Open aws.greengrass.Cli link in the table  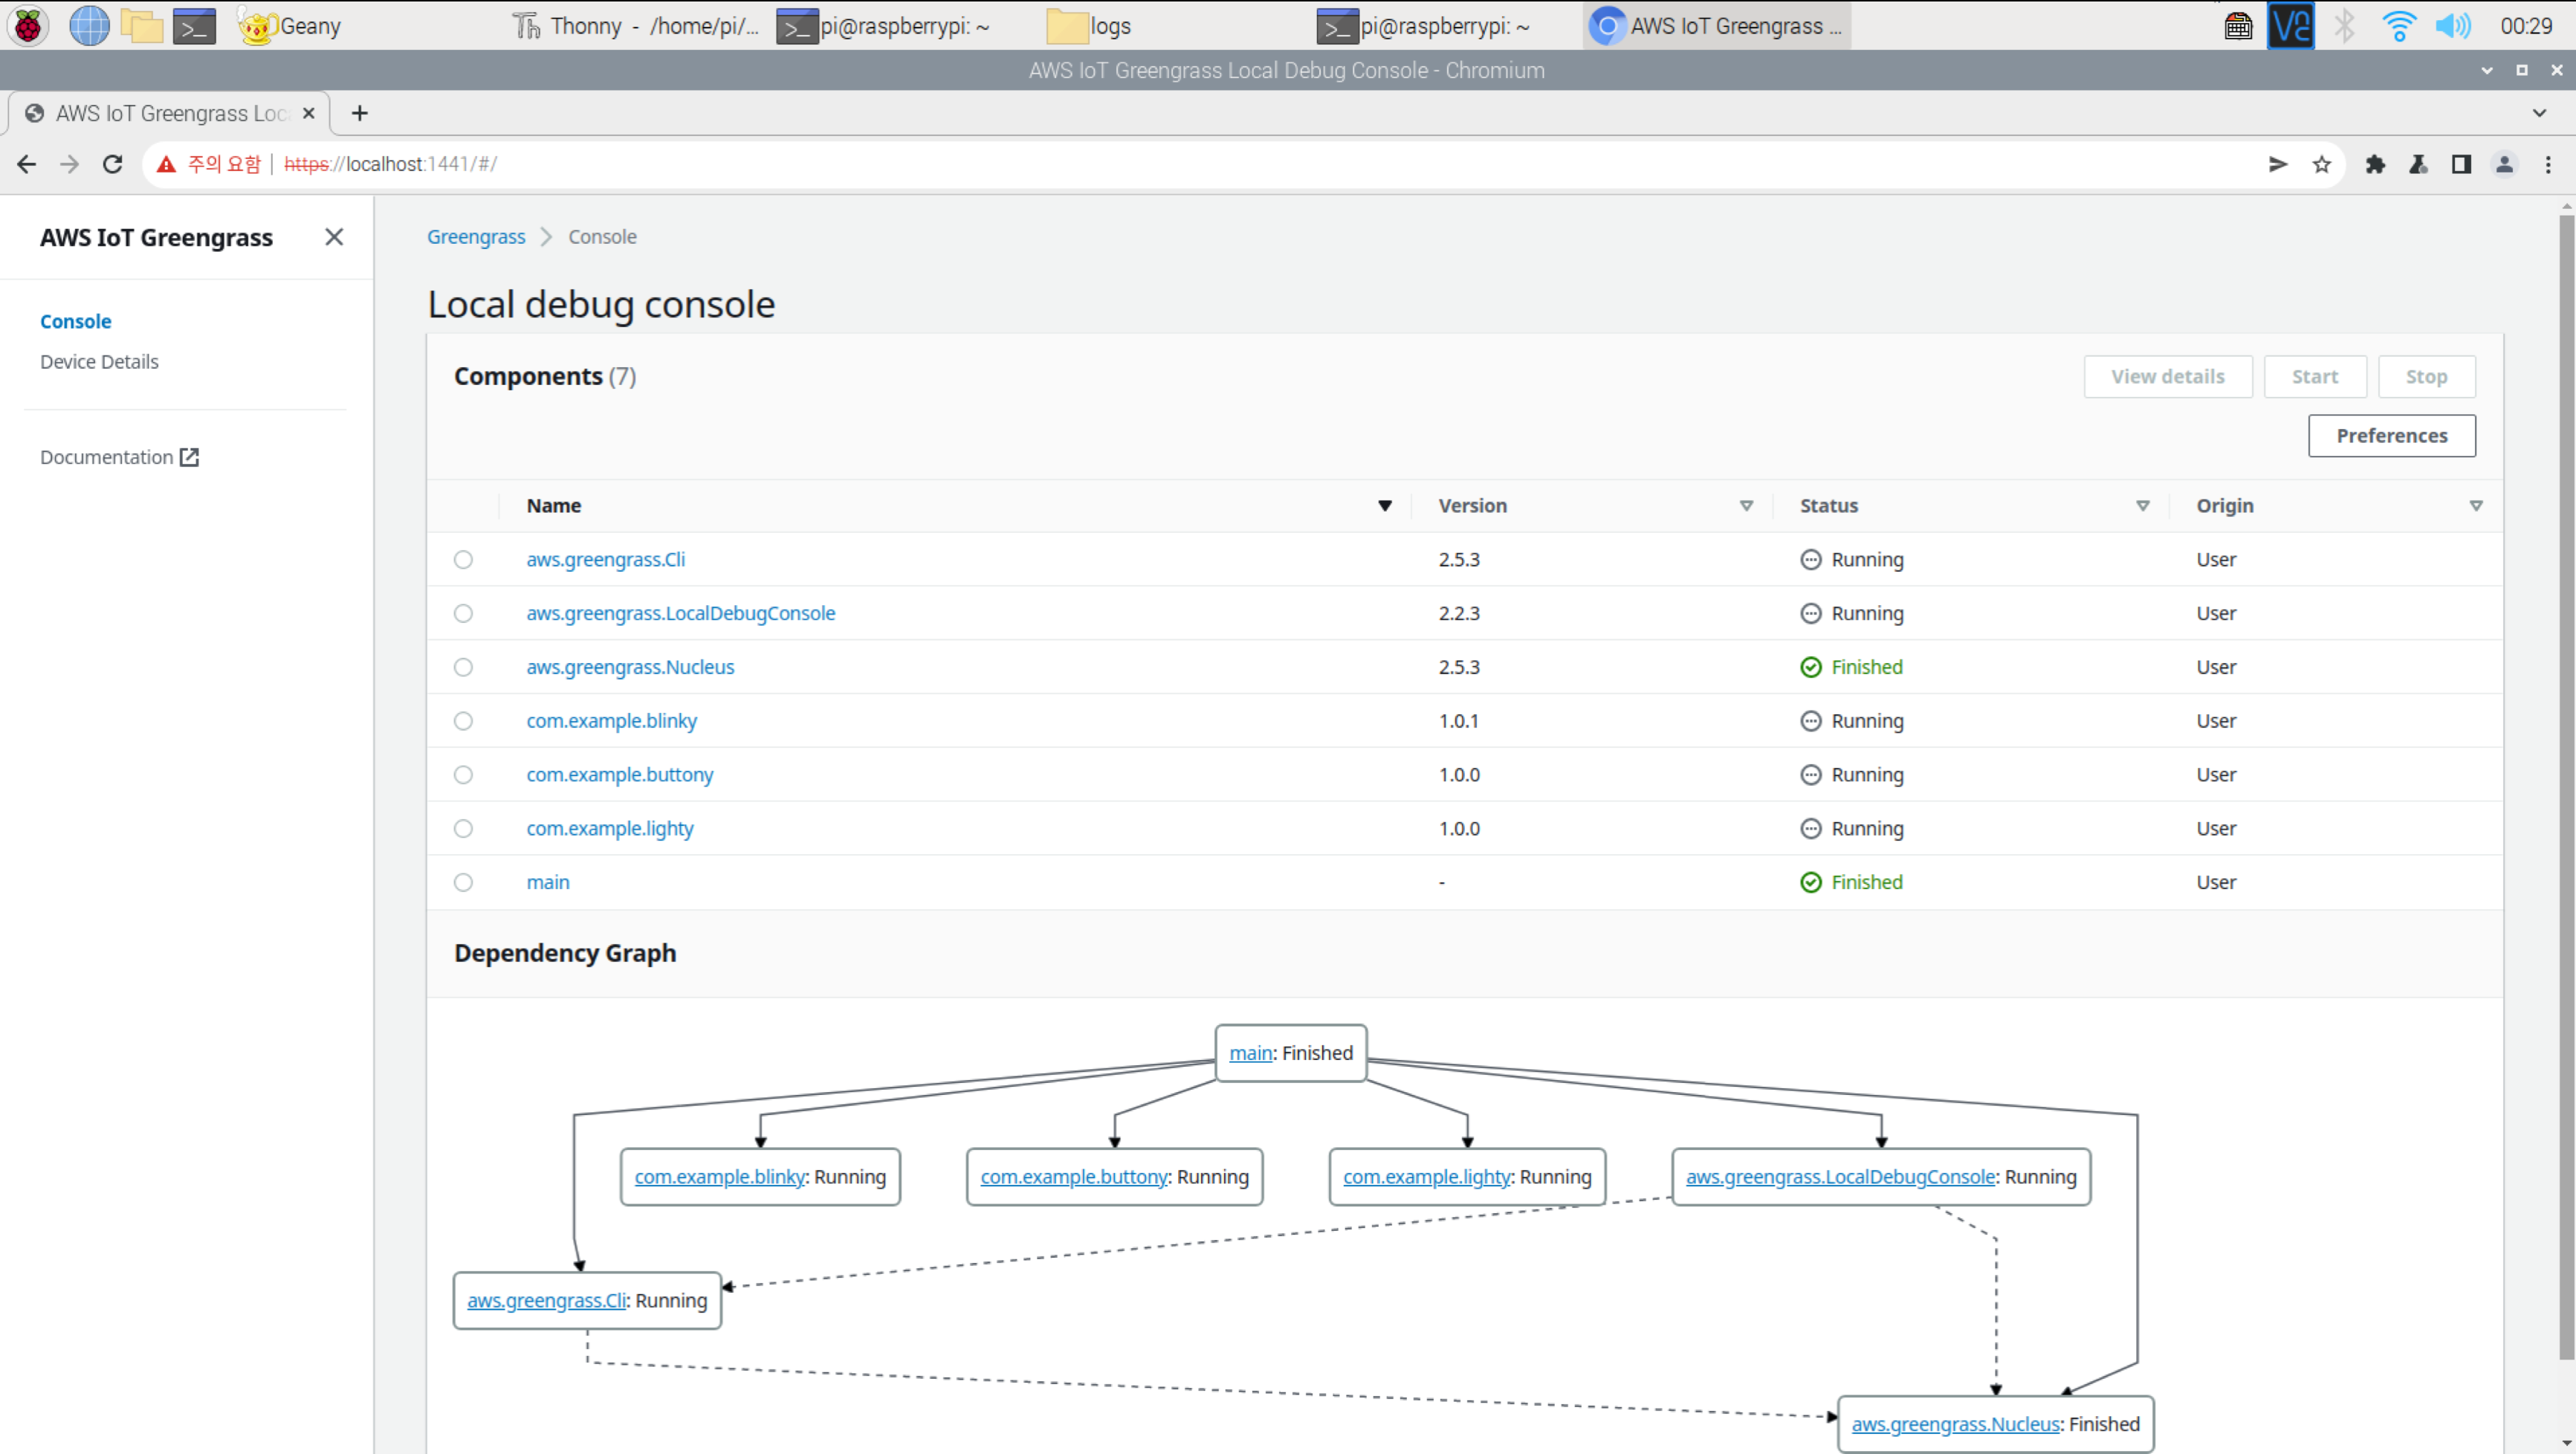tap(606, 559)
